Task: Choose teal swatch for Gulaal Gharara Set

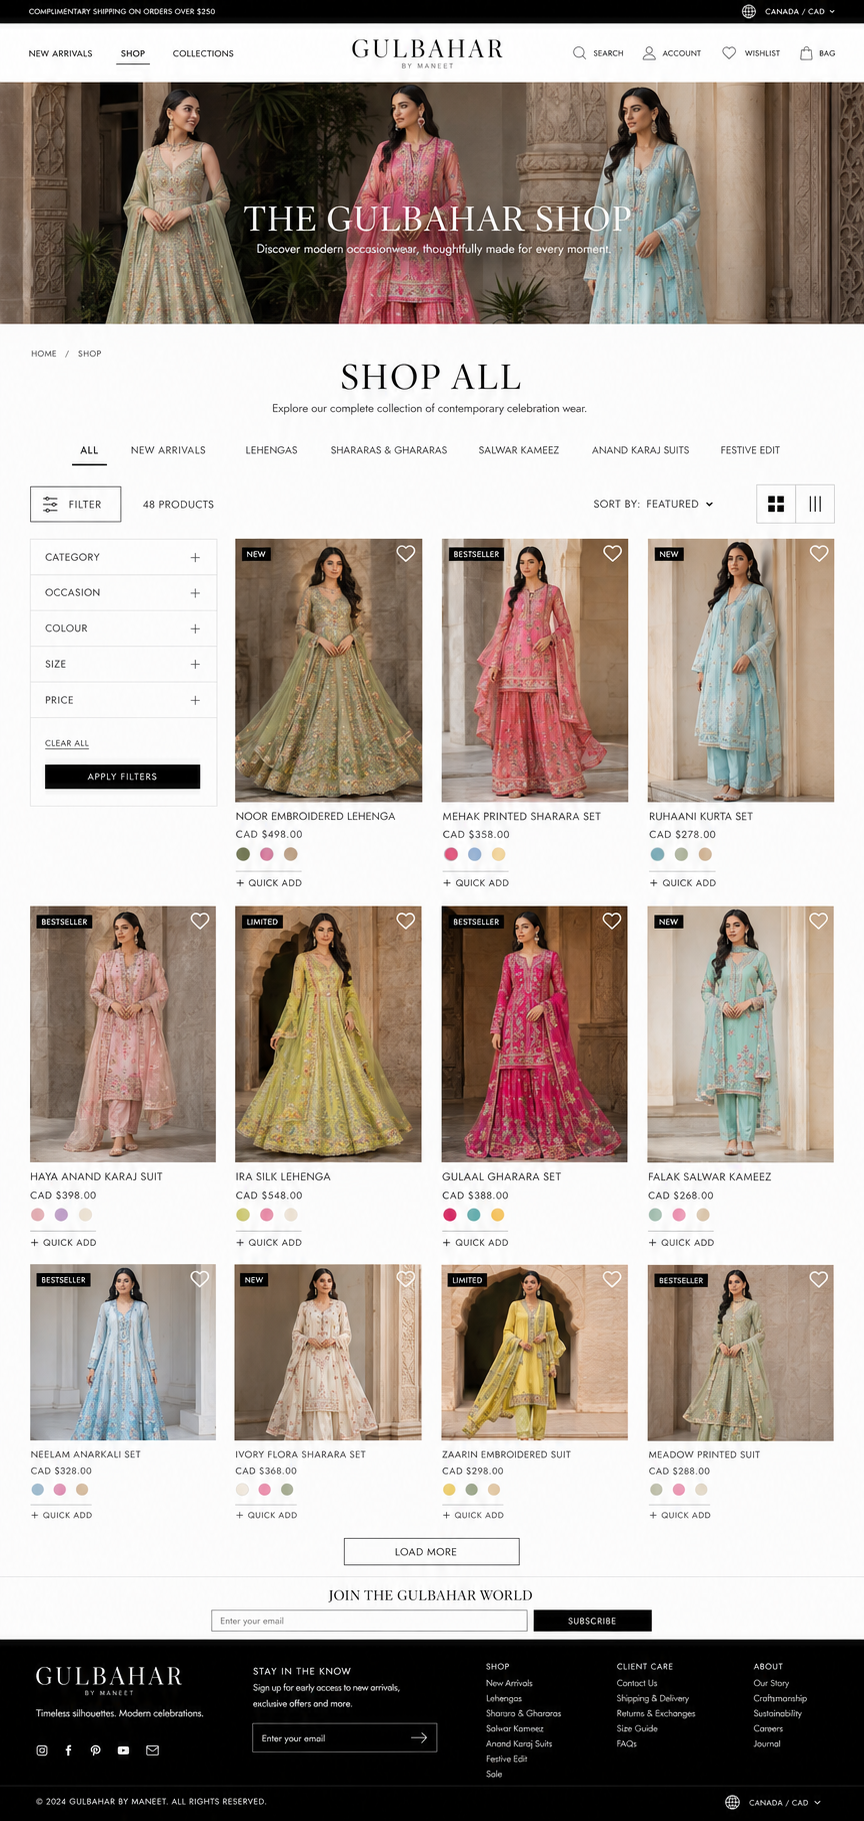Action: pos(473,1215)
